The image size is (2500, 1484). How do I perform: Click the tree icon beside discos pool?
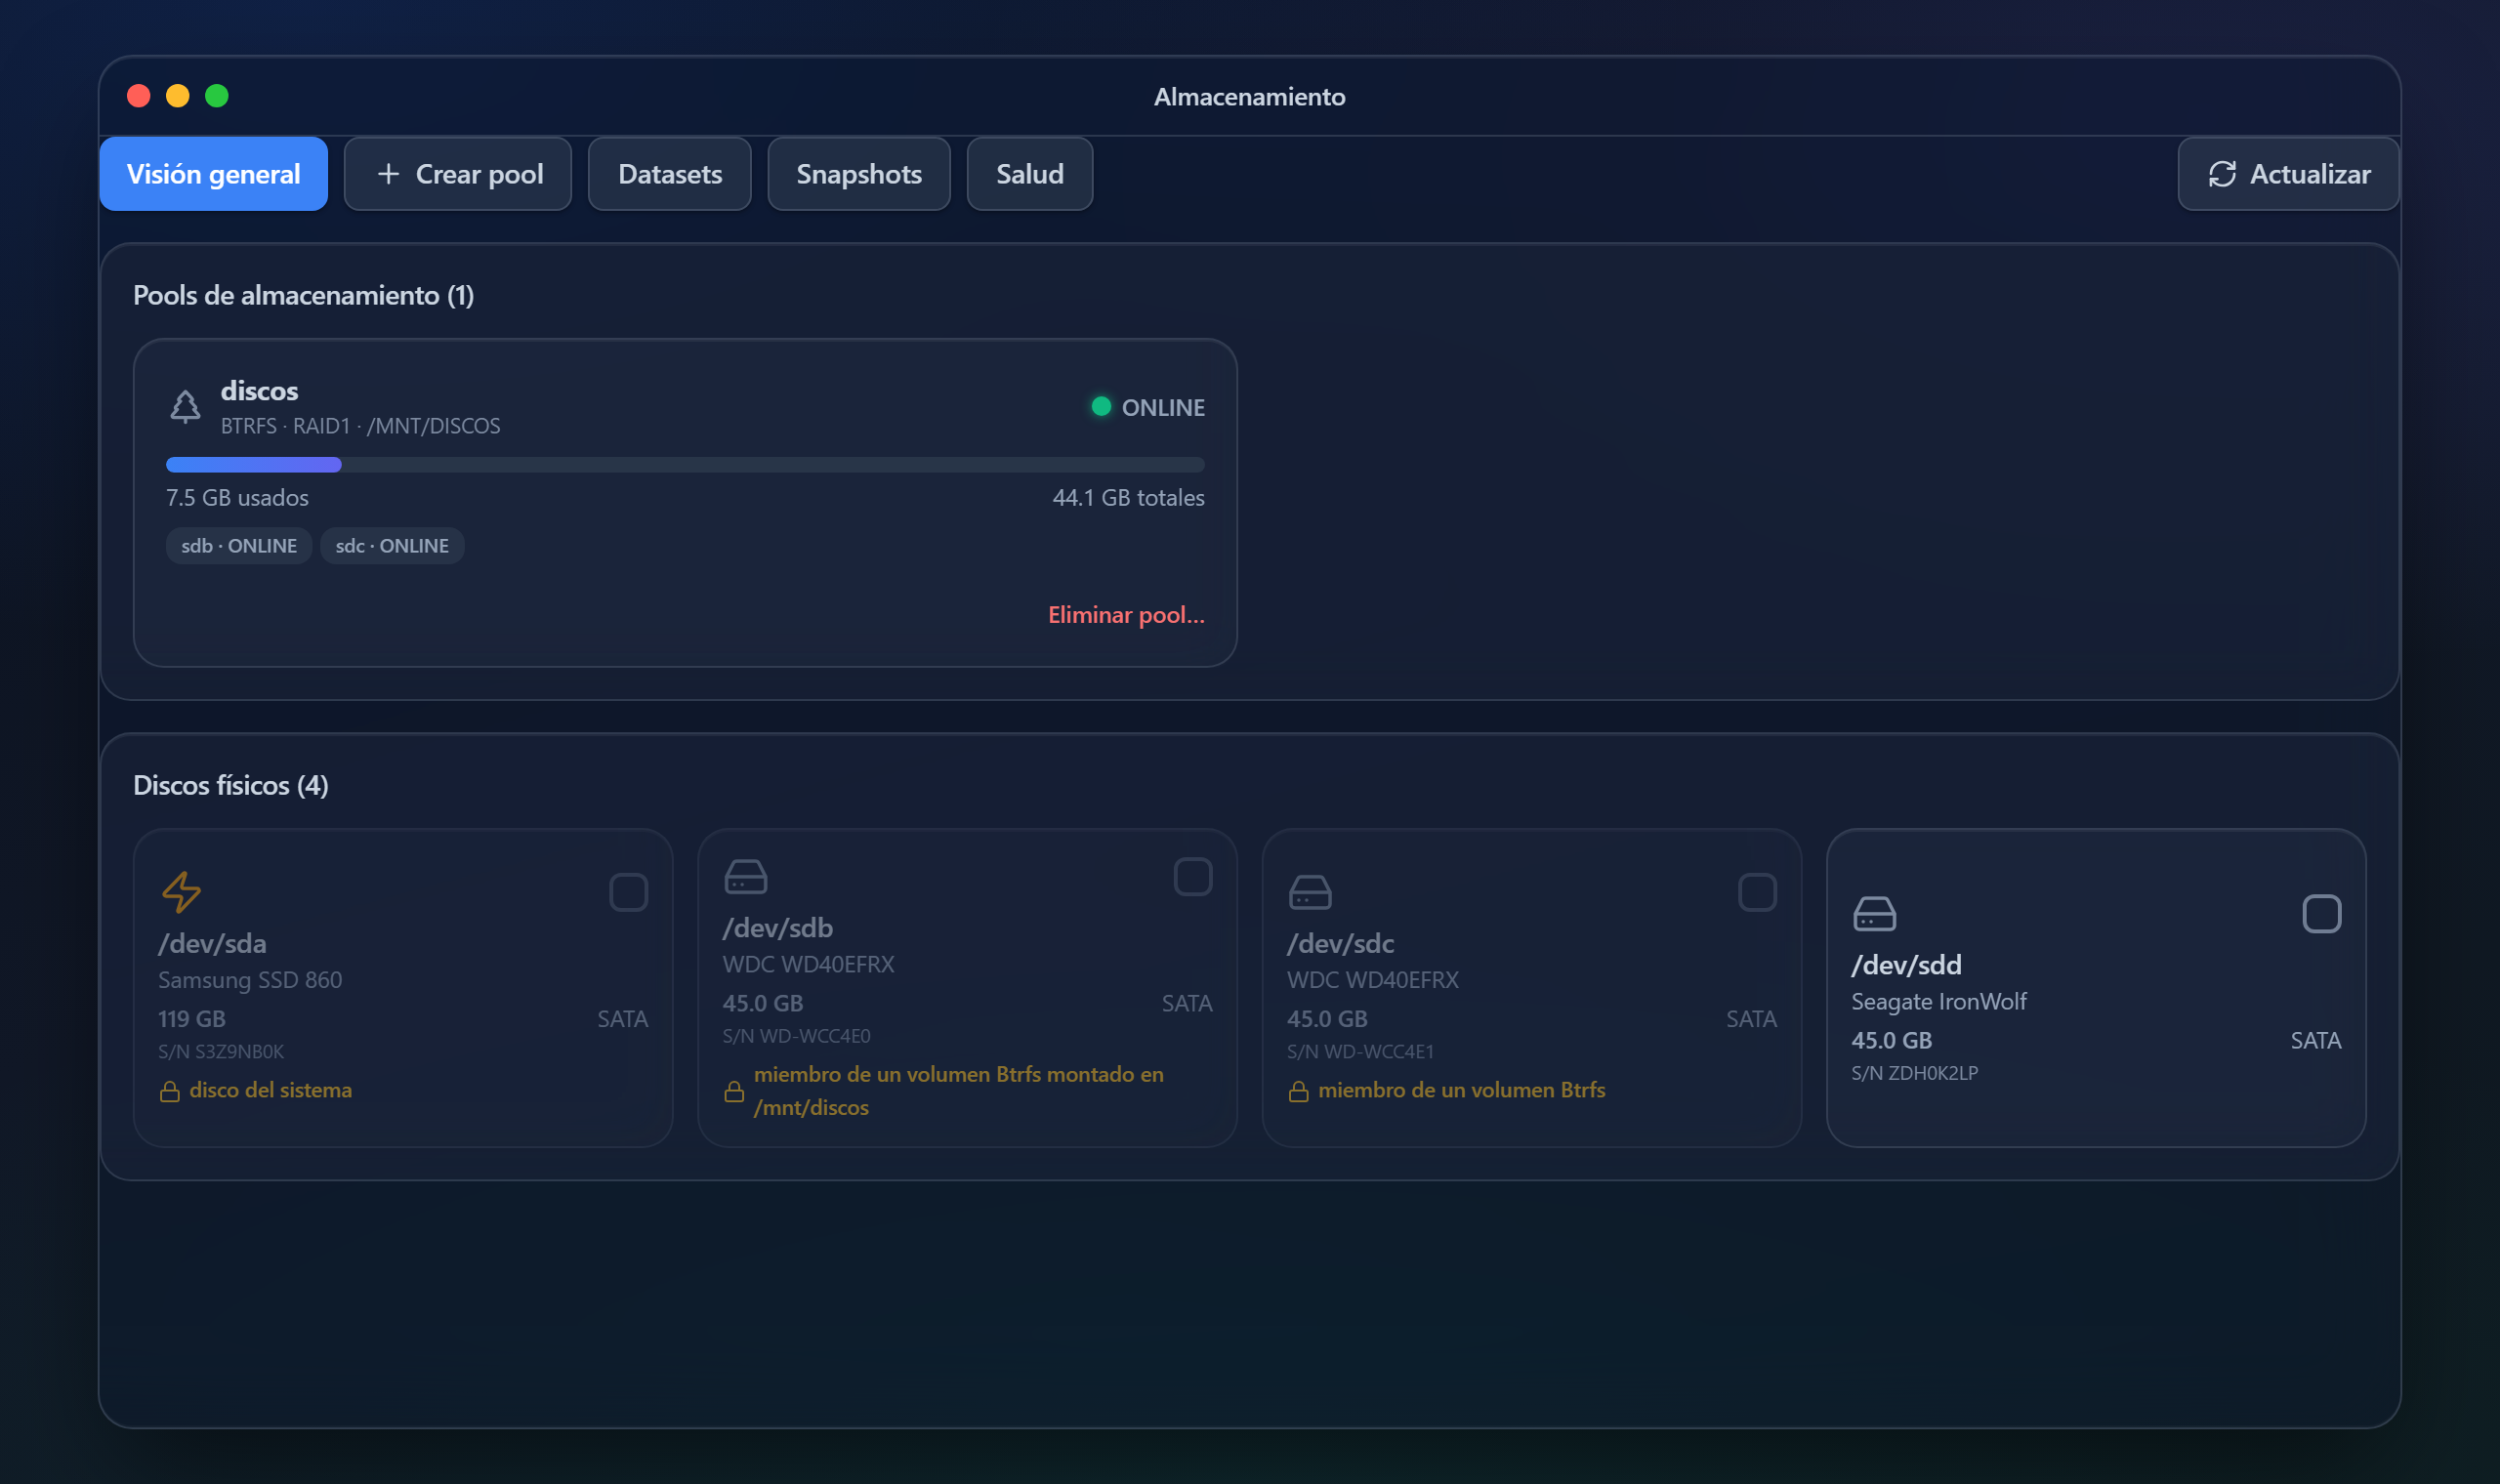[185, 407]
